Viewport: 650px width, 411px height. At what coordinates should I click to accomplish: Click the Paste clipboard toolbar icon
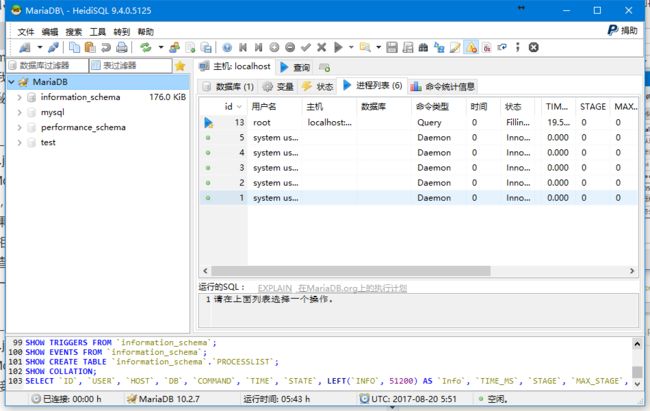pyautogui.click(x=90, y=47)
